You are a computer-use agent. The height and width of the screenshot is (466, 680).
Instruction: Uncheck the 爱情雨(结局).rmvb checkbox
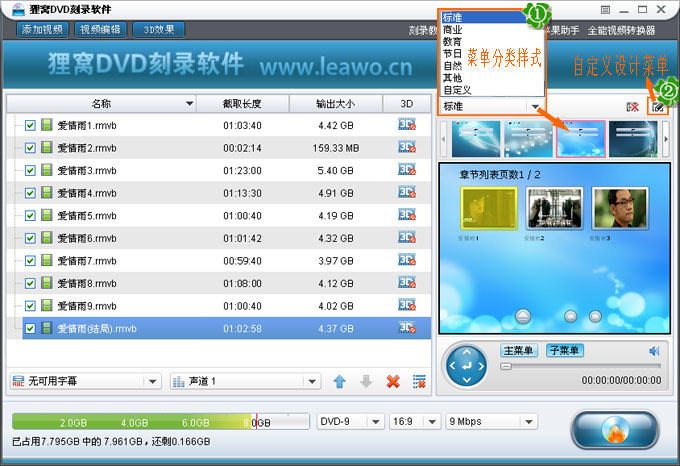click(30, 328)
